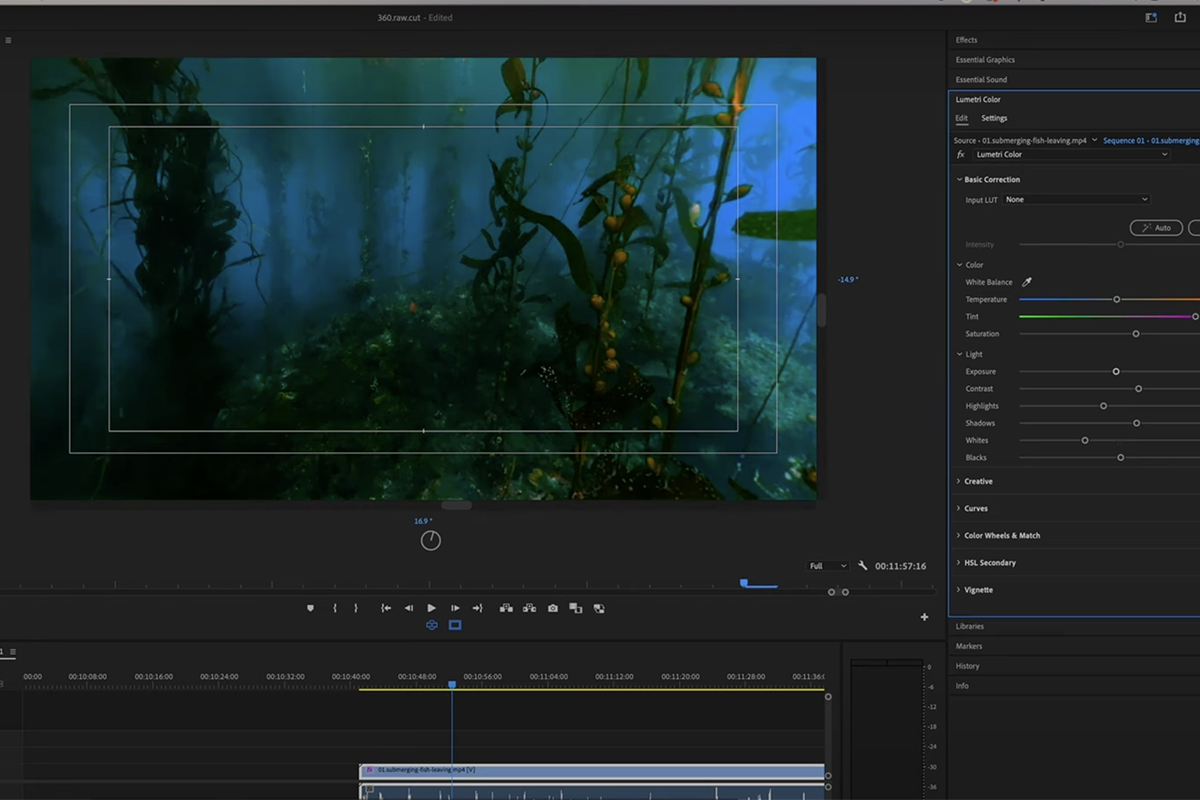
Task: Click the Tint slider handle
Action: tap(1195, 317)
